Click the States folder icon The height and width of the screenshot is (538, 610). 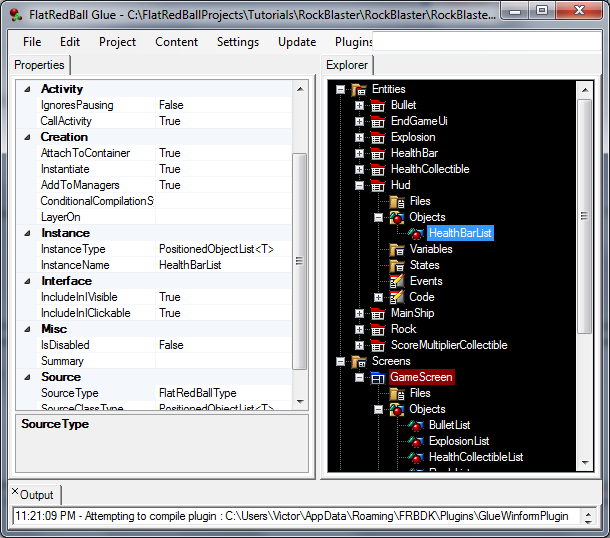(397, 265)
